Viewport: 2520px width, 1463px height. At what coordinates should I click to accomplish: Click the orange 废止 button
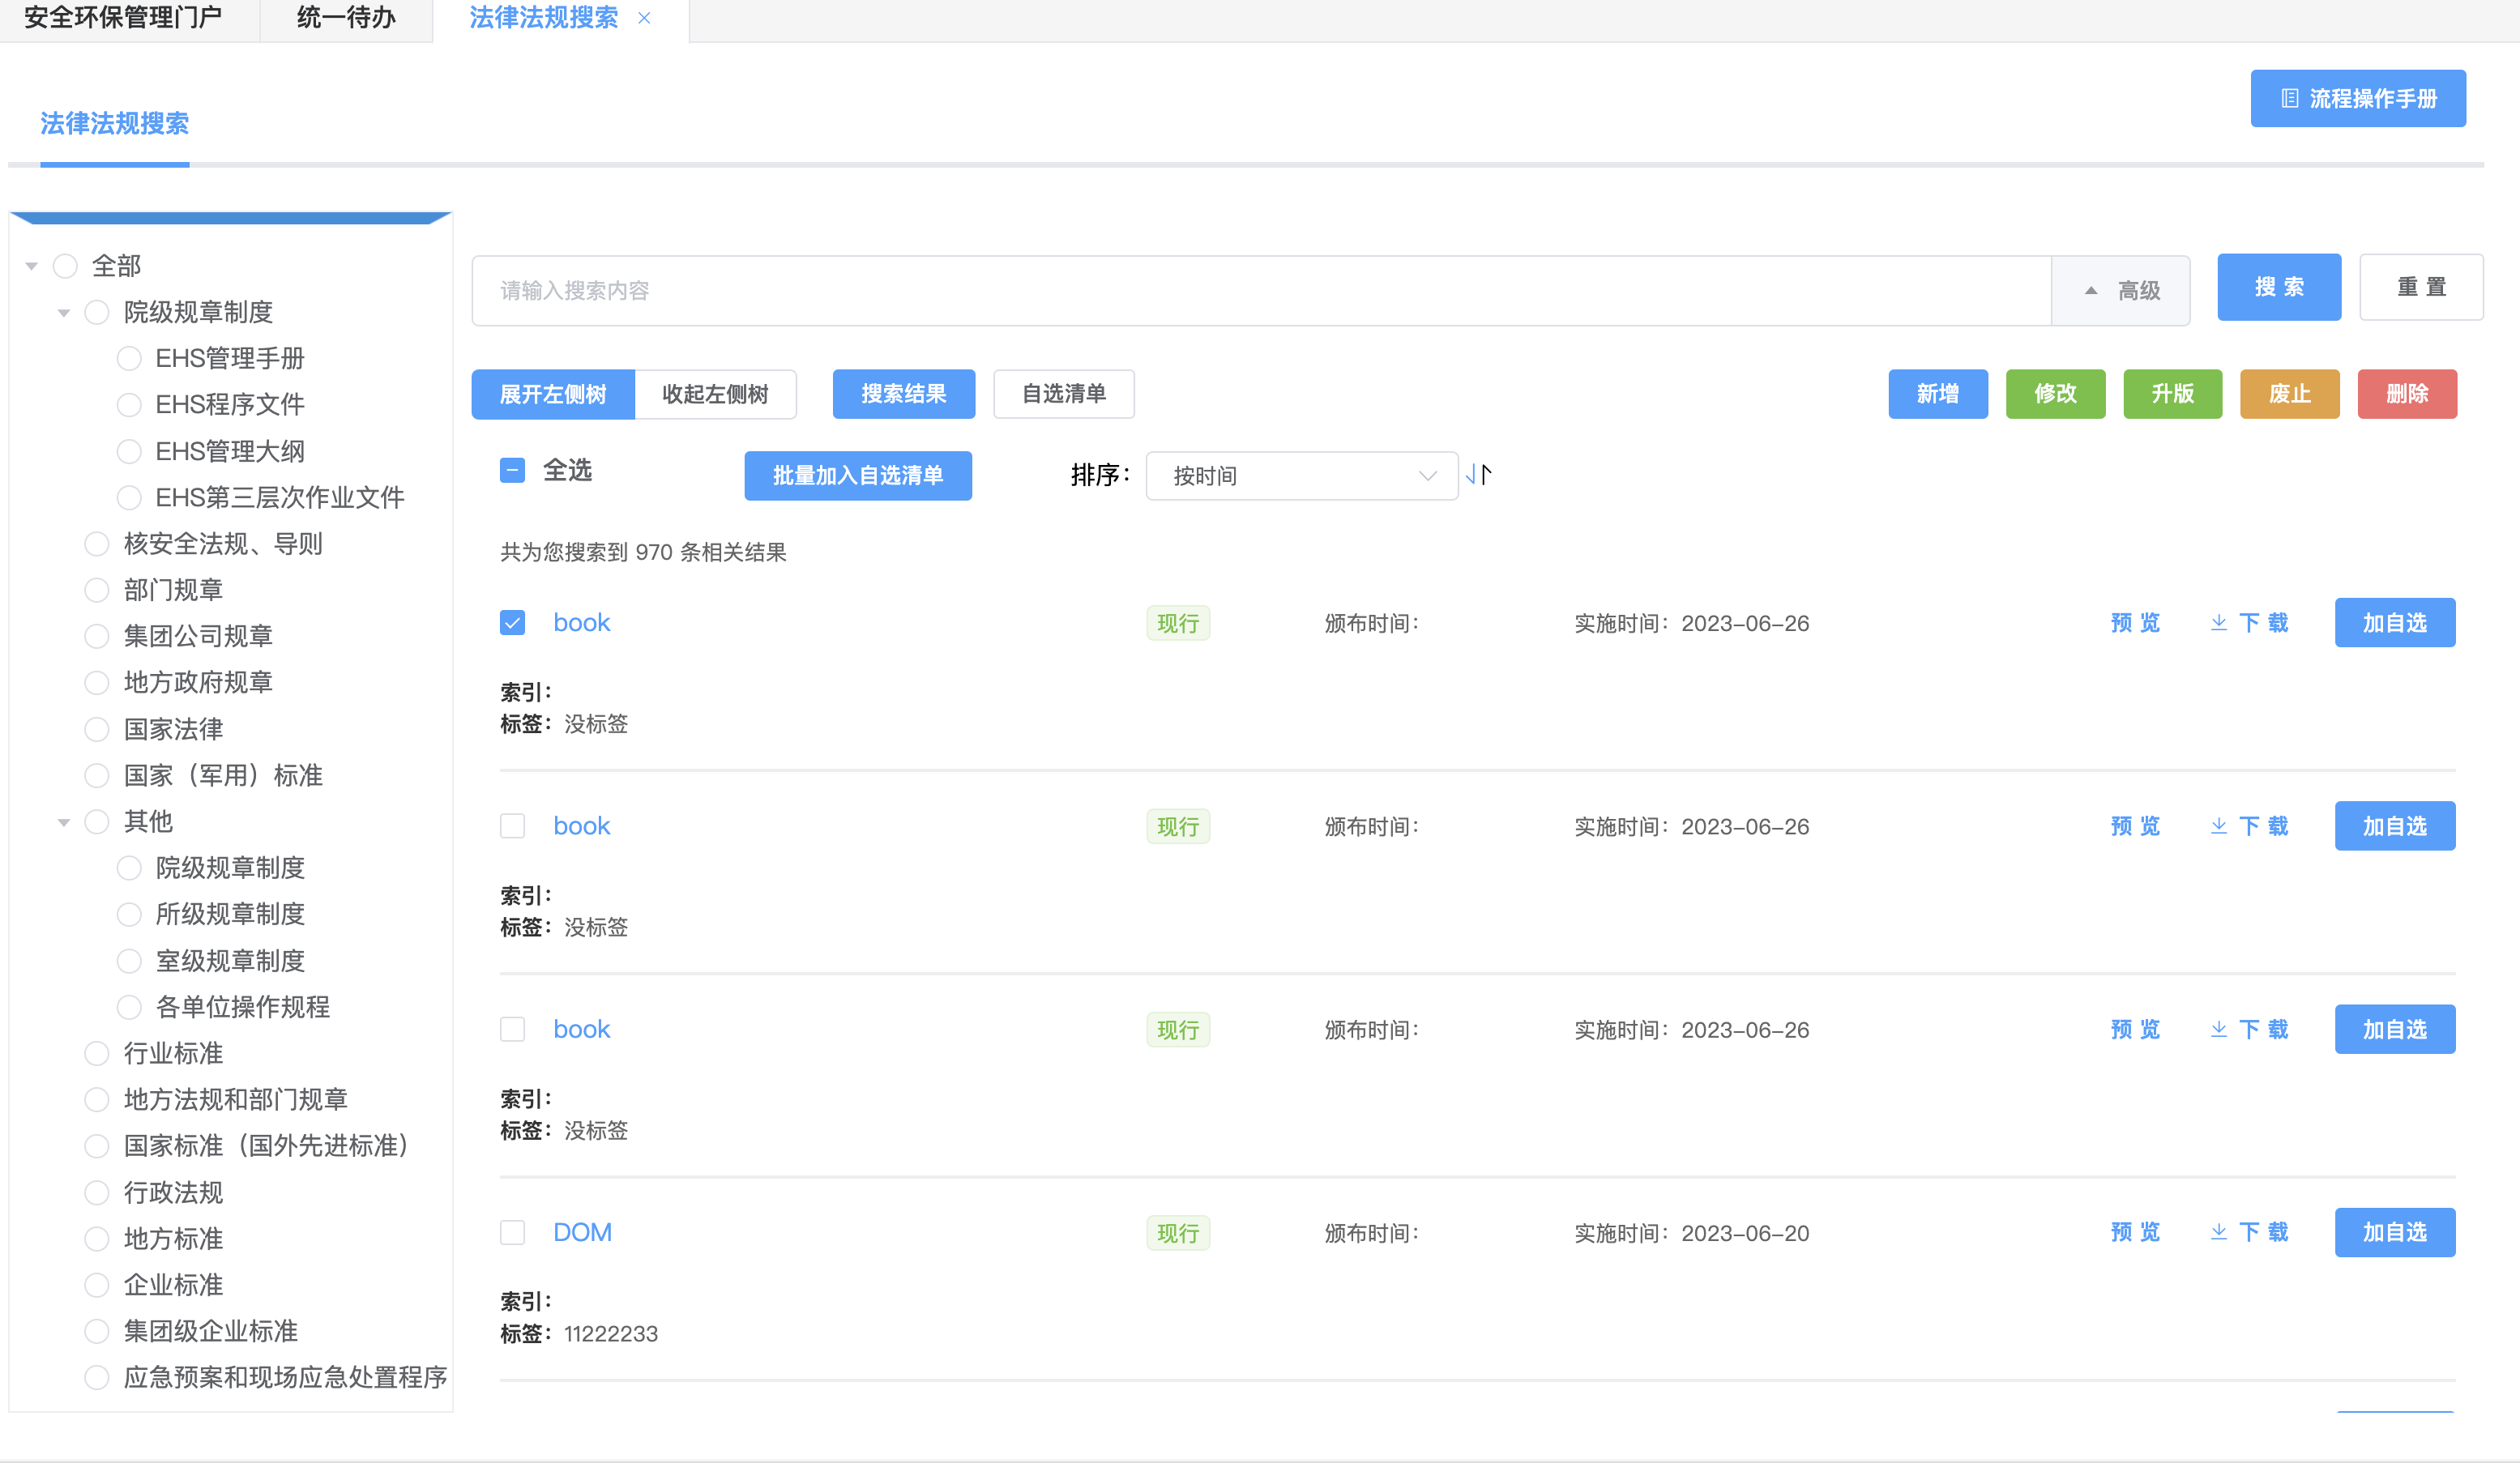2289,394
